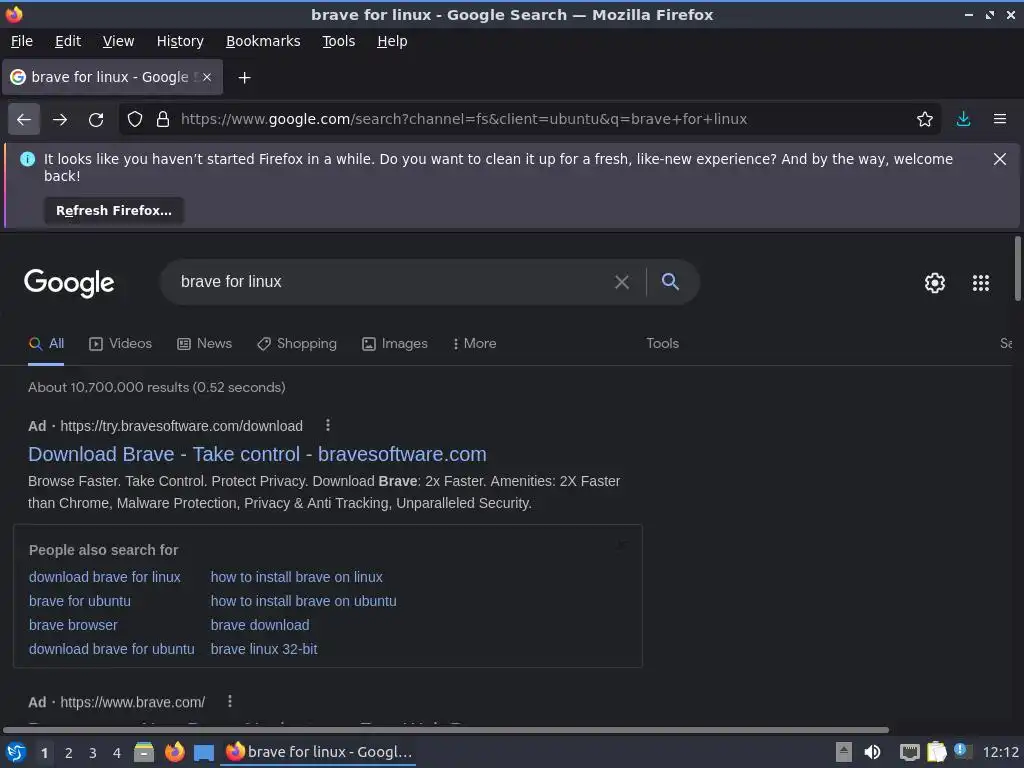Search 'how to install brave on linux'
Viewport: 1024px width, 768px height.
(296, 577)
